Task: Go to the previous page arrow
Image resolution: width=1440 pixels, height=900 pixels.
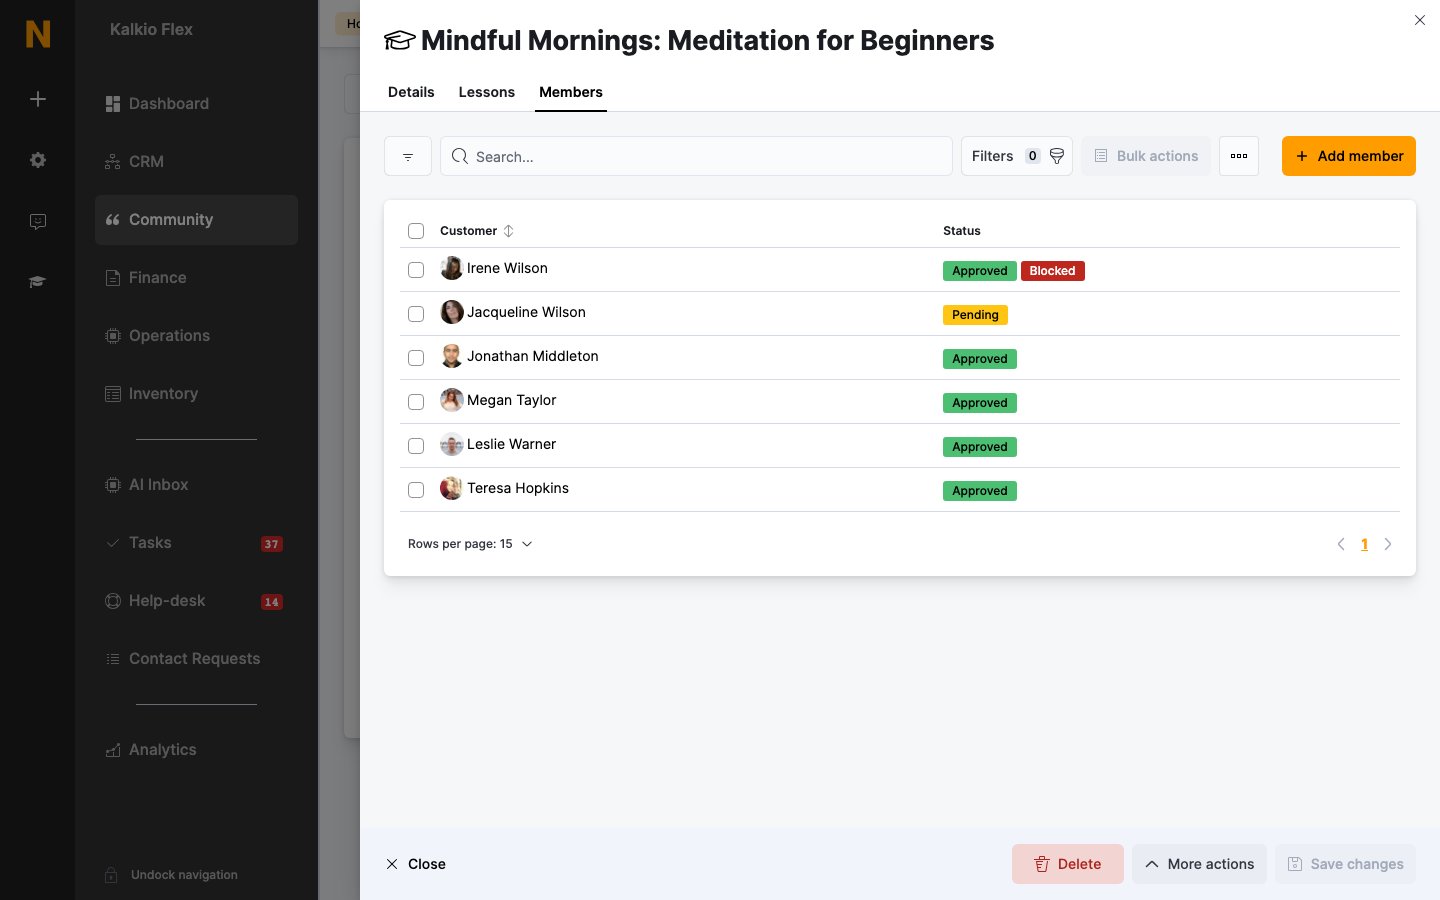Action: click(1341, 544)
